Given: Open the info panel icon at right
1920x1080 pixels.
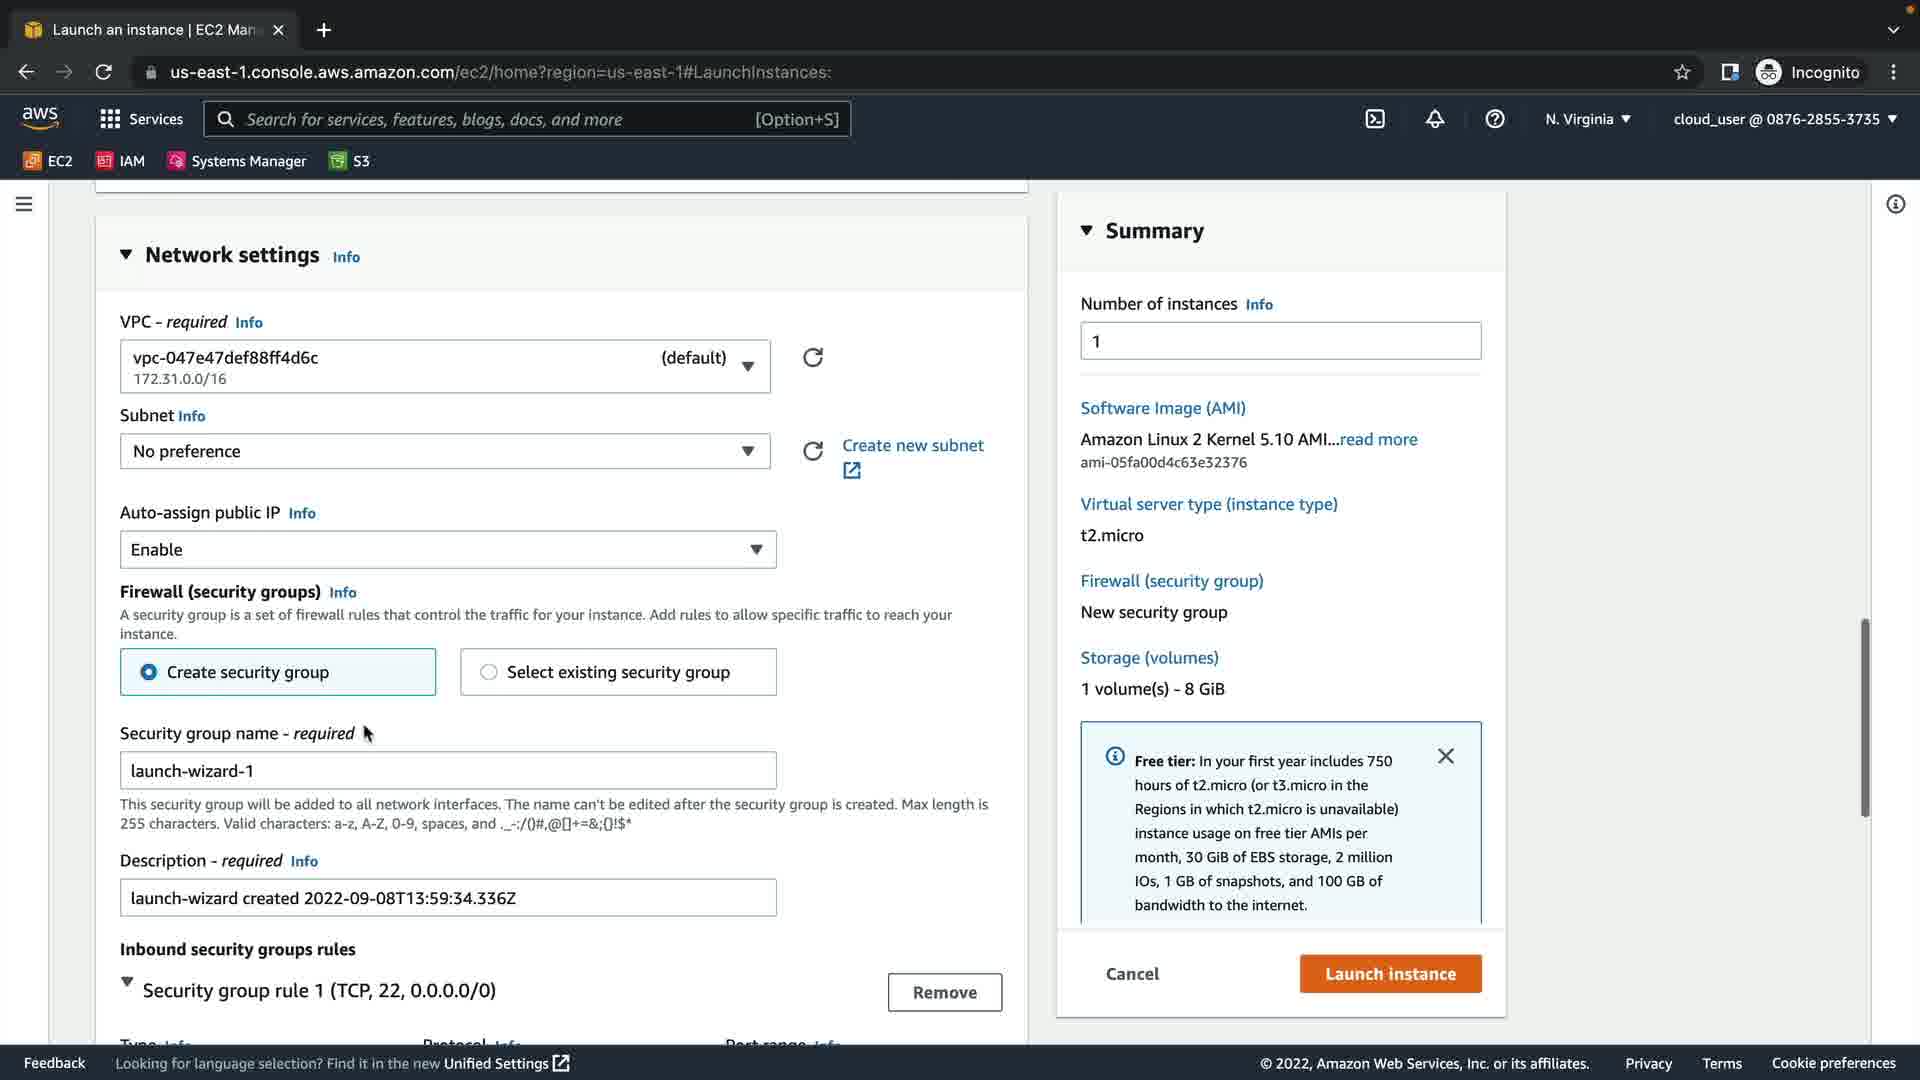Looking at the screenshot, I should [1895, 204].
